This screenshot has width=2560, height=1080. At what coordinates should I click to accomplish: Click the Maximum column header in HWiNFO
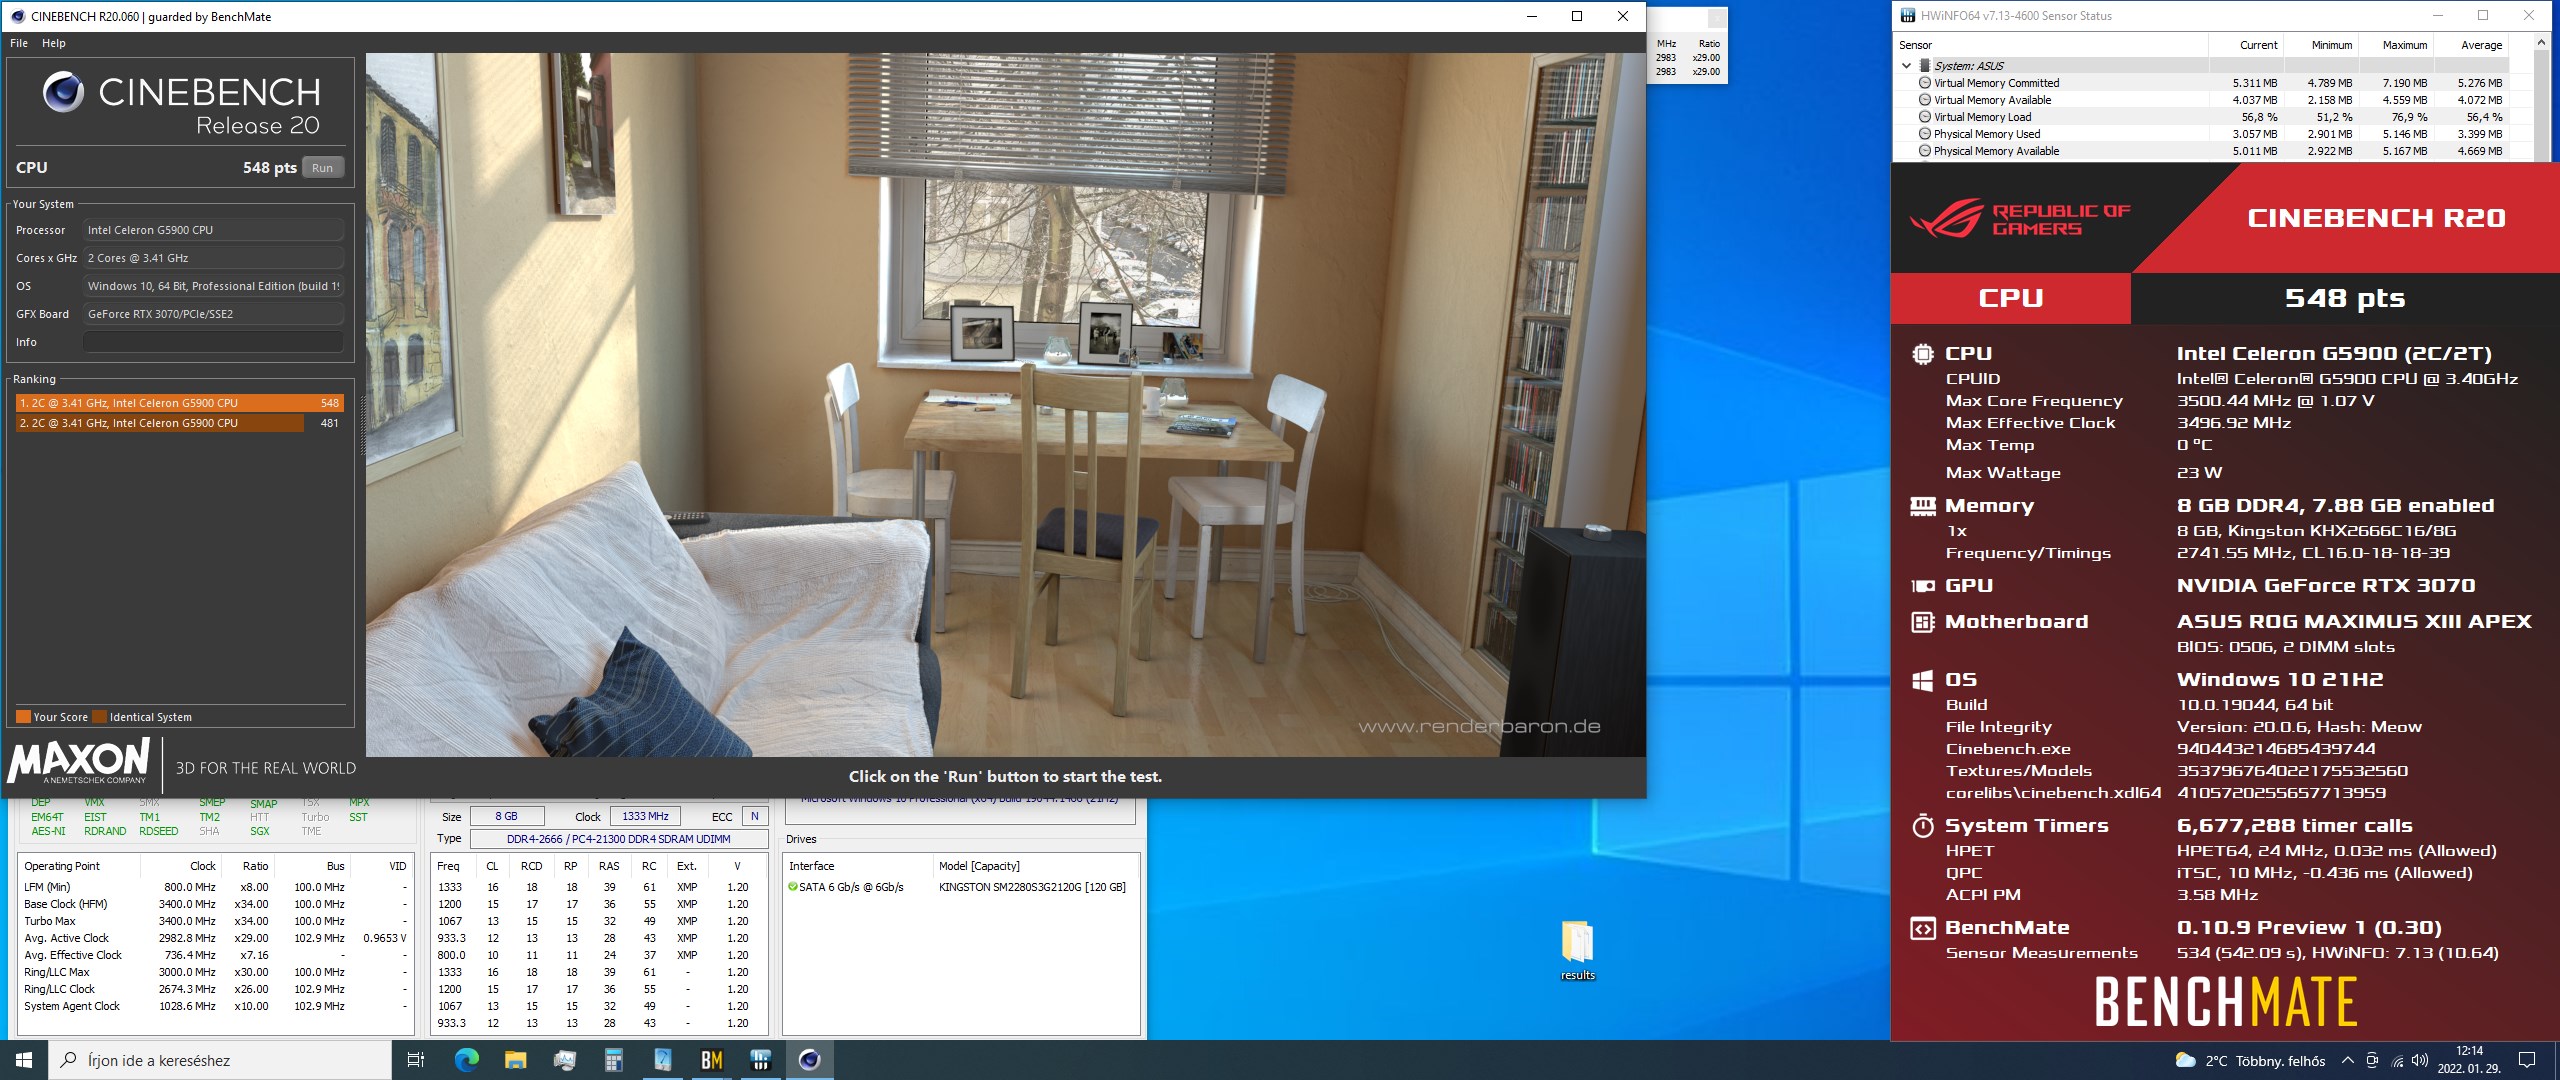[2397, 45]
